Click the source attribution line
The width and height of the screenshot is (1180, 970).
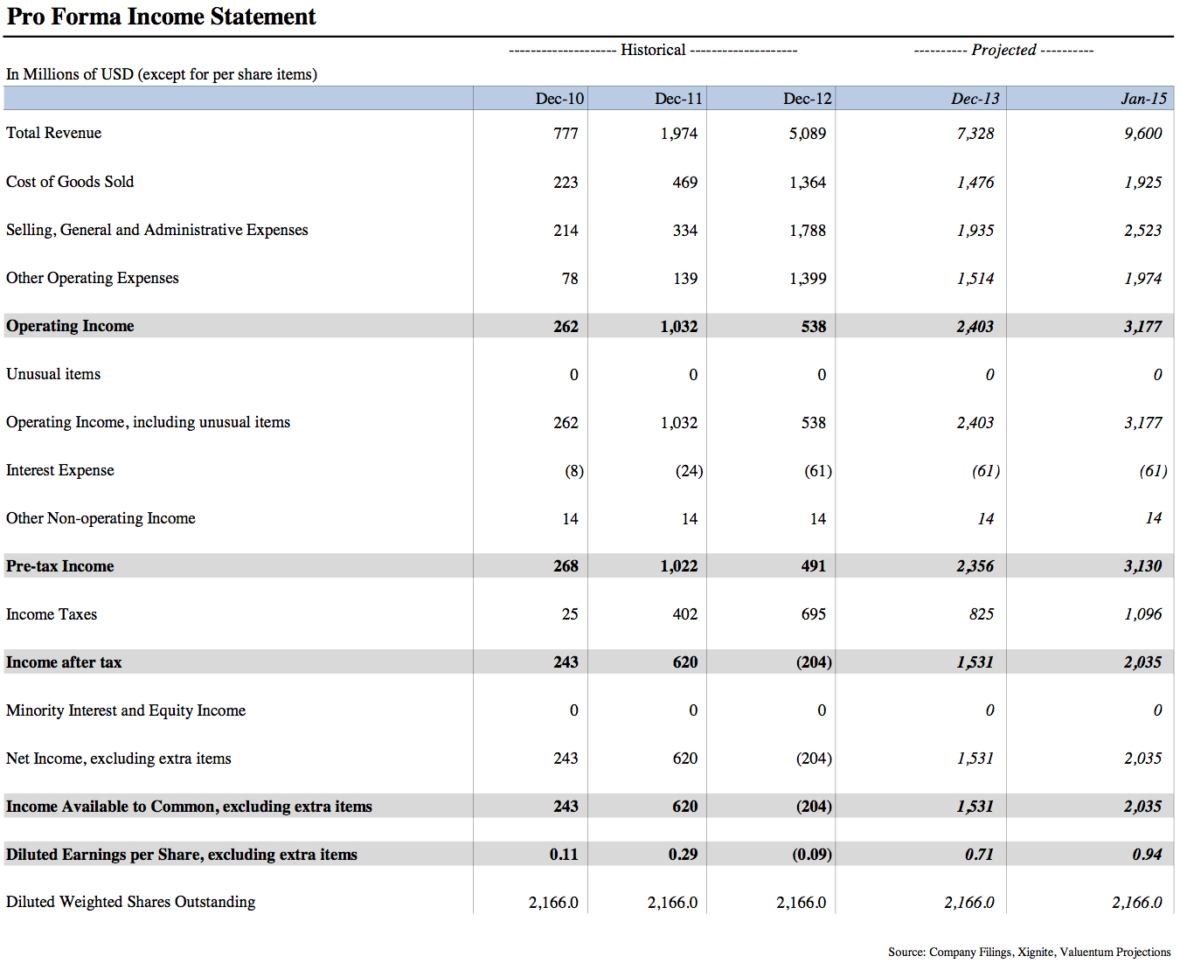pyautogui.click(x=1029, y=952)
